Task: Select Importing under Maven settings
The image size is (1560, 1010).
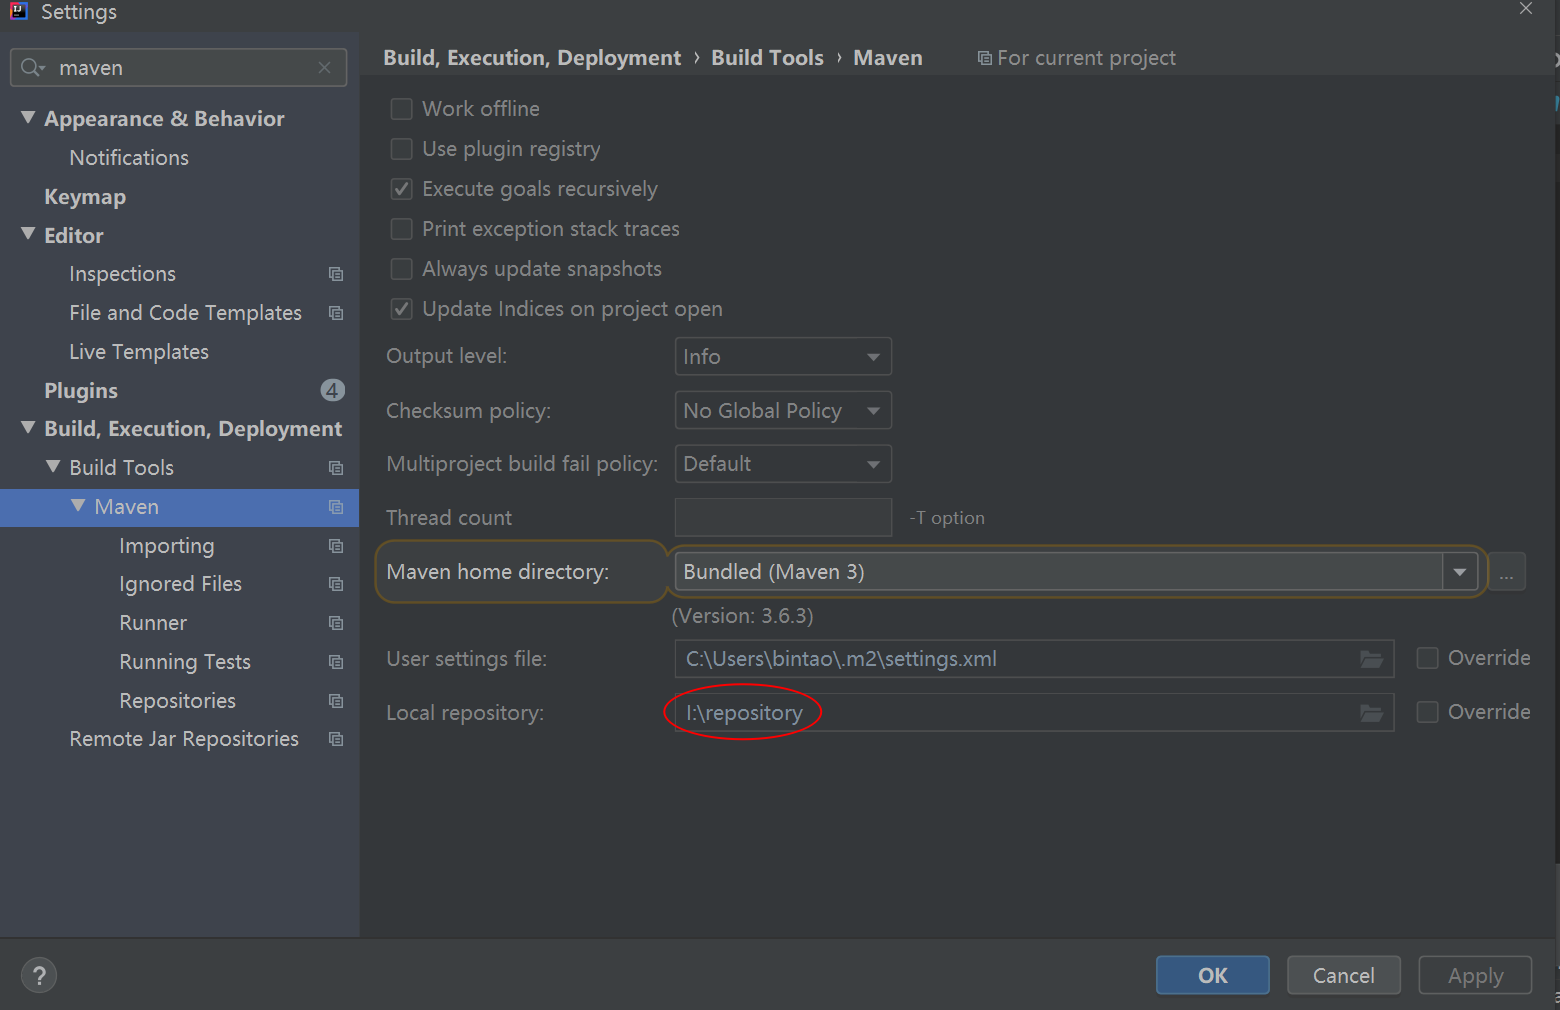Action: tap(166, 546)
